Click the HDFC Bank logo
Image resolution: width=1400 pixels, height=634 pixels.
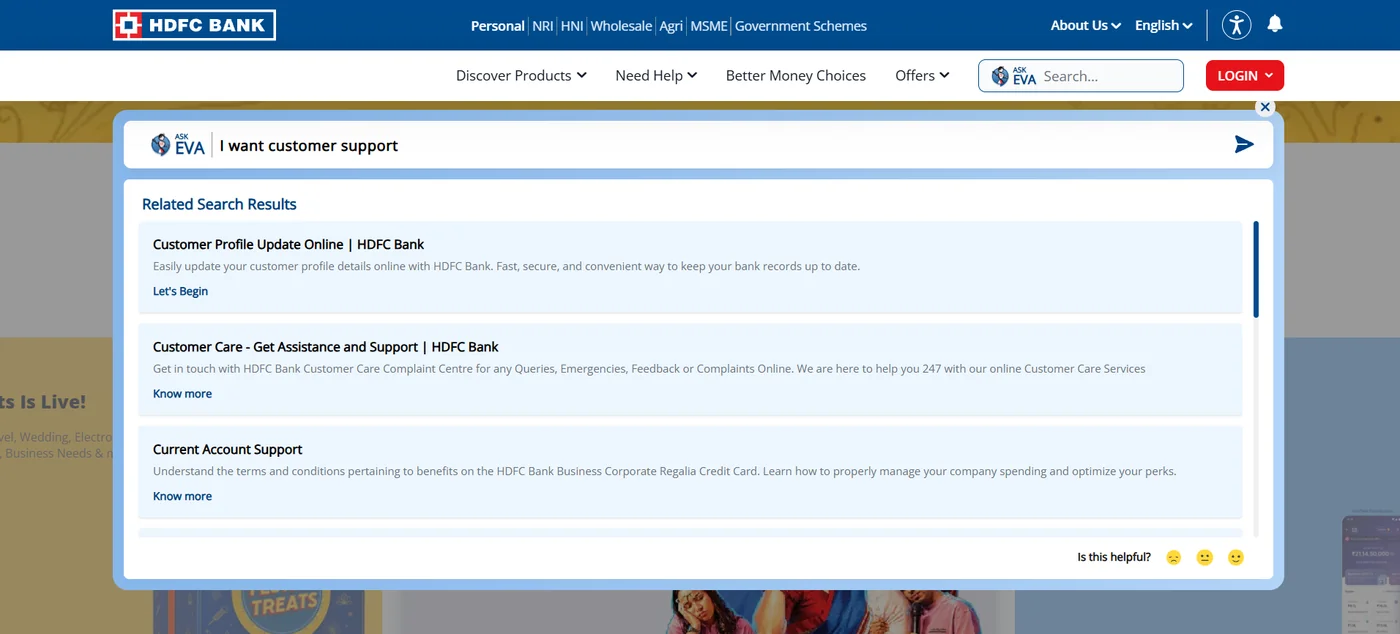coord(194,25)
